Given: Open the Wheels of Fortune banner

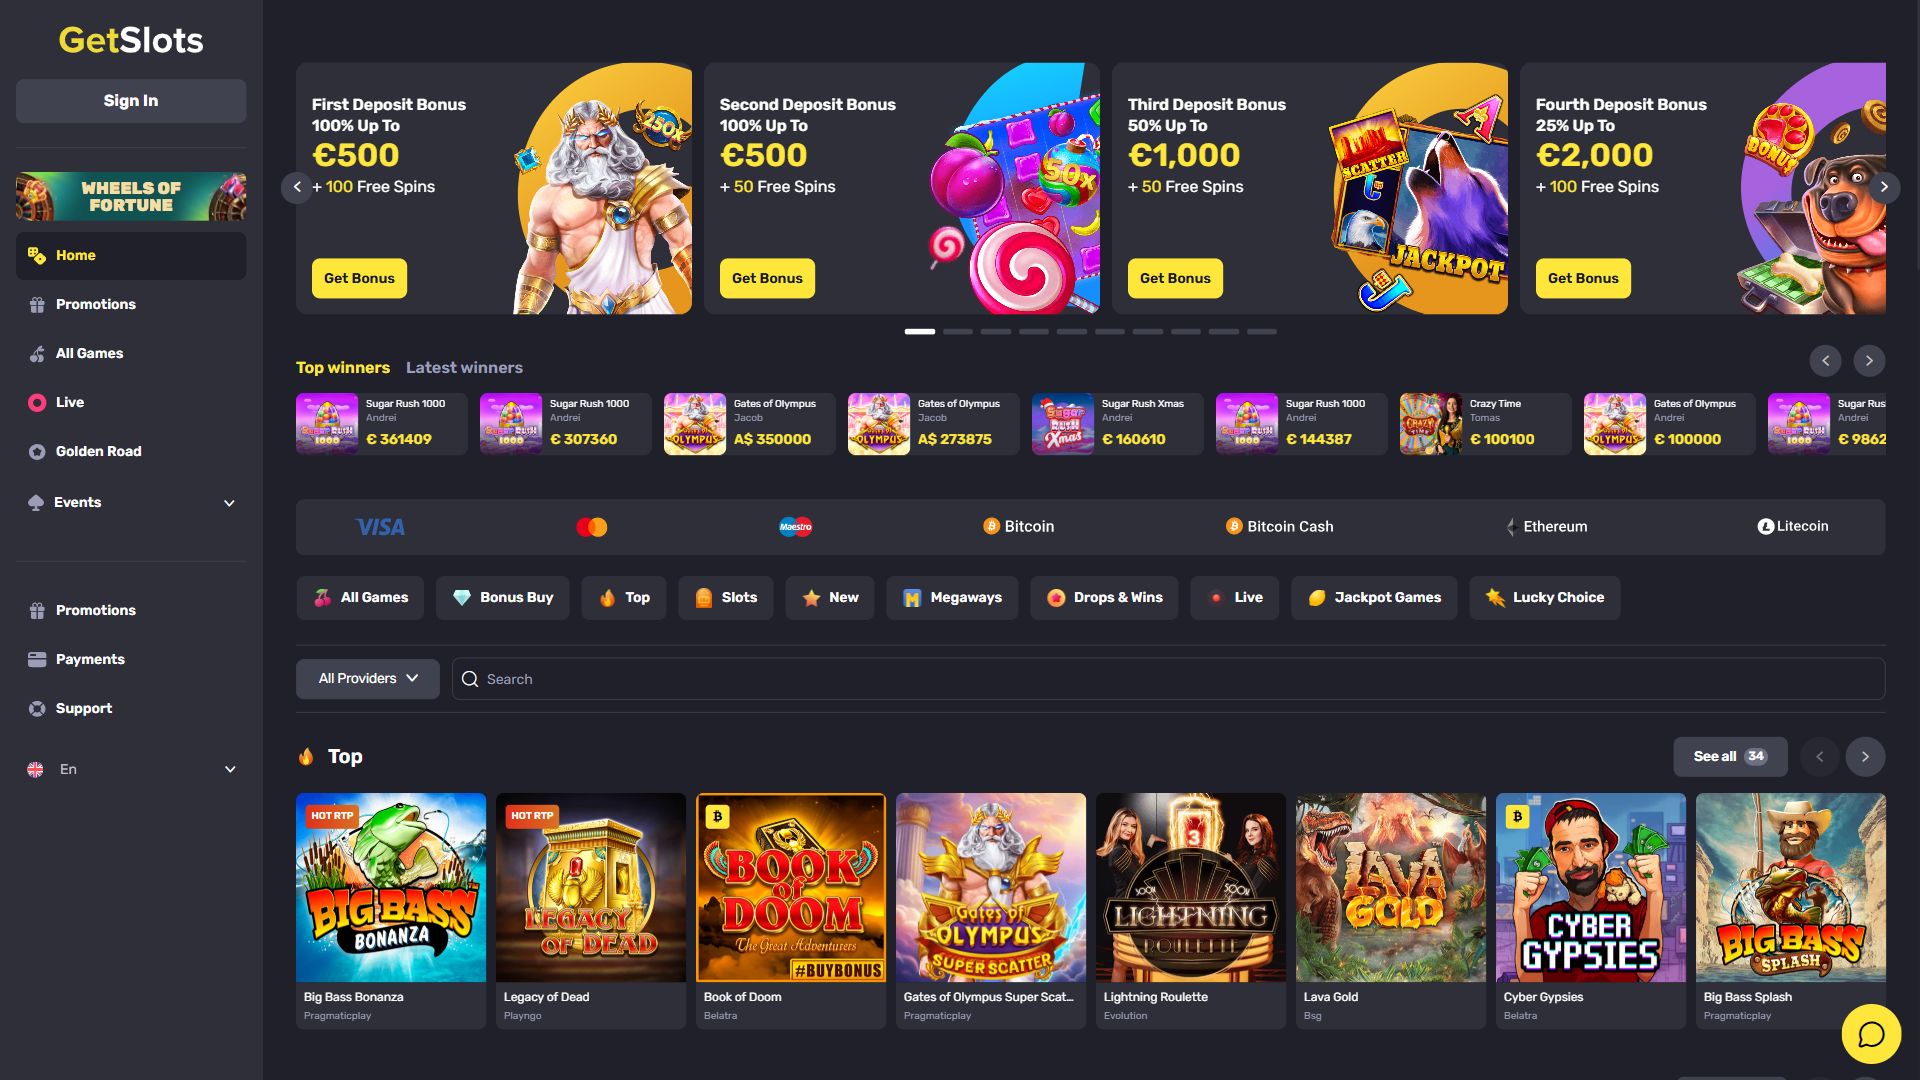Looking at the screenshot, I should click(131, 196).
